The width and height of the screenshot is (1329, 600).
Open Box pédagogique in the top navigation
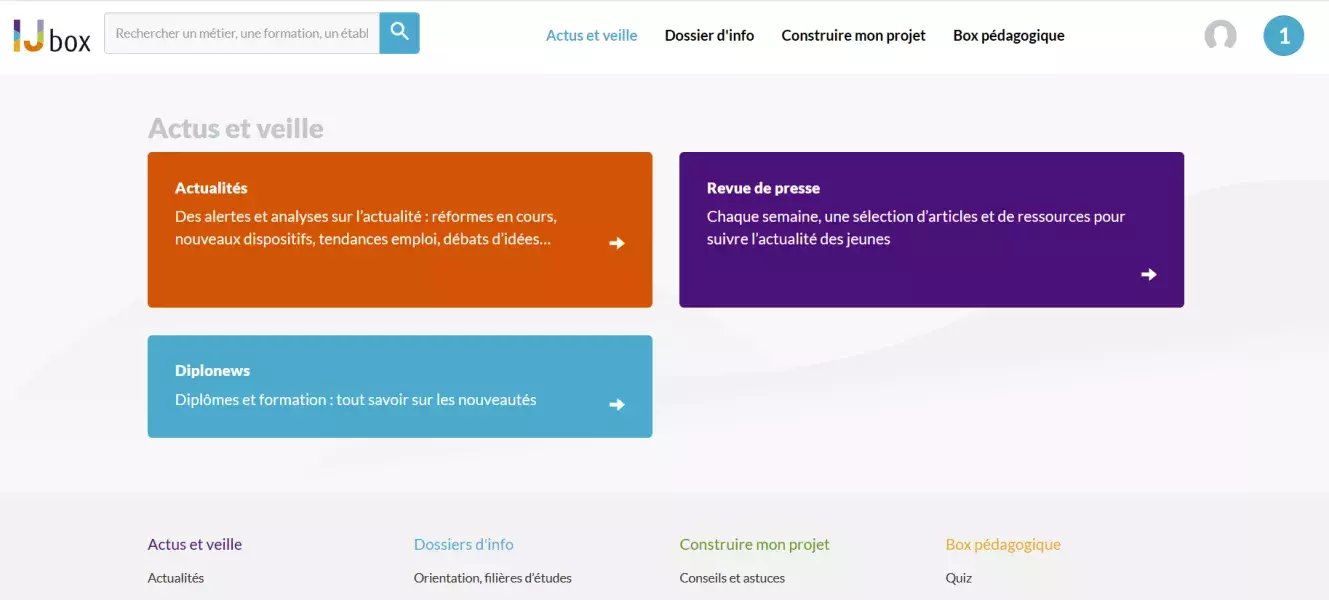(1008, 36)
